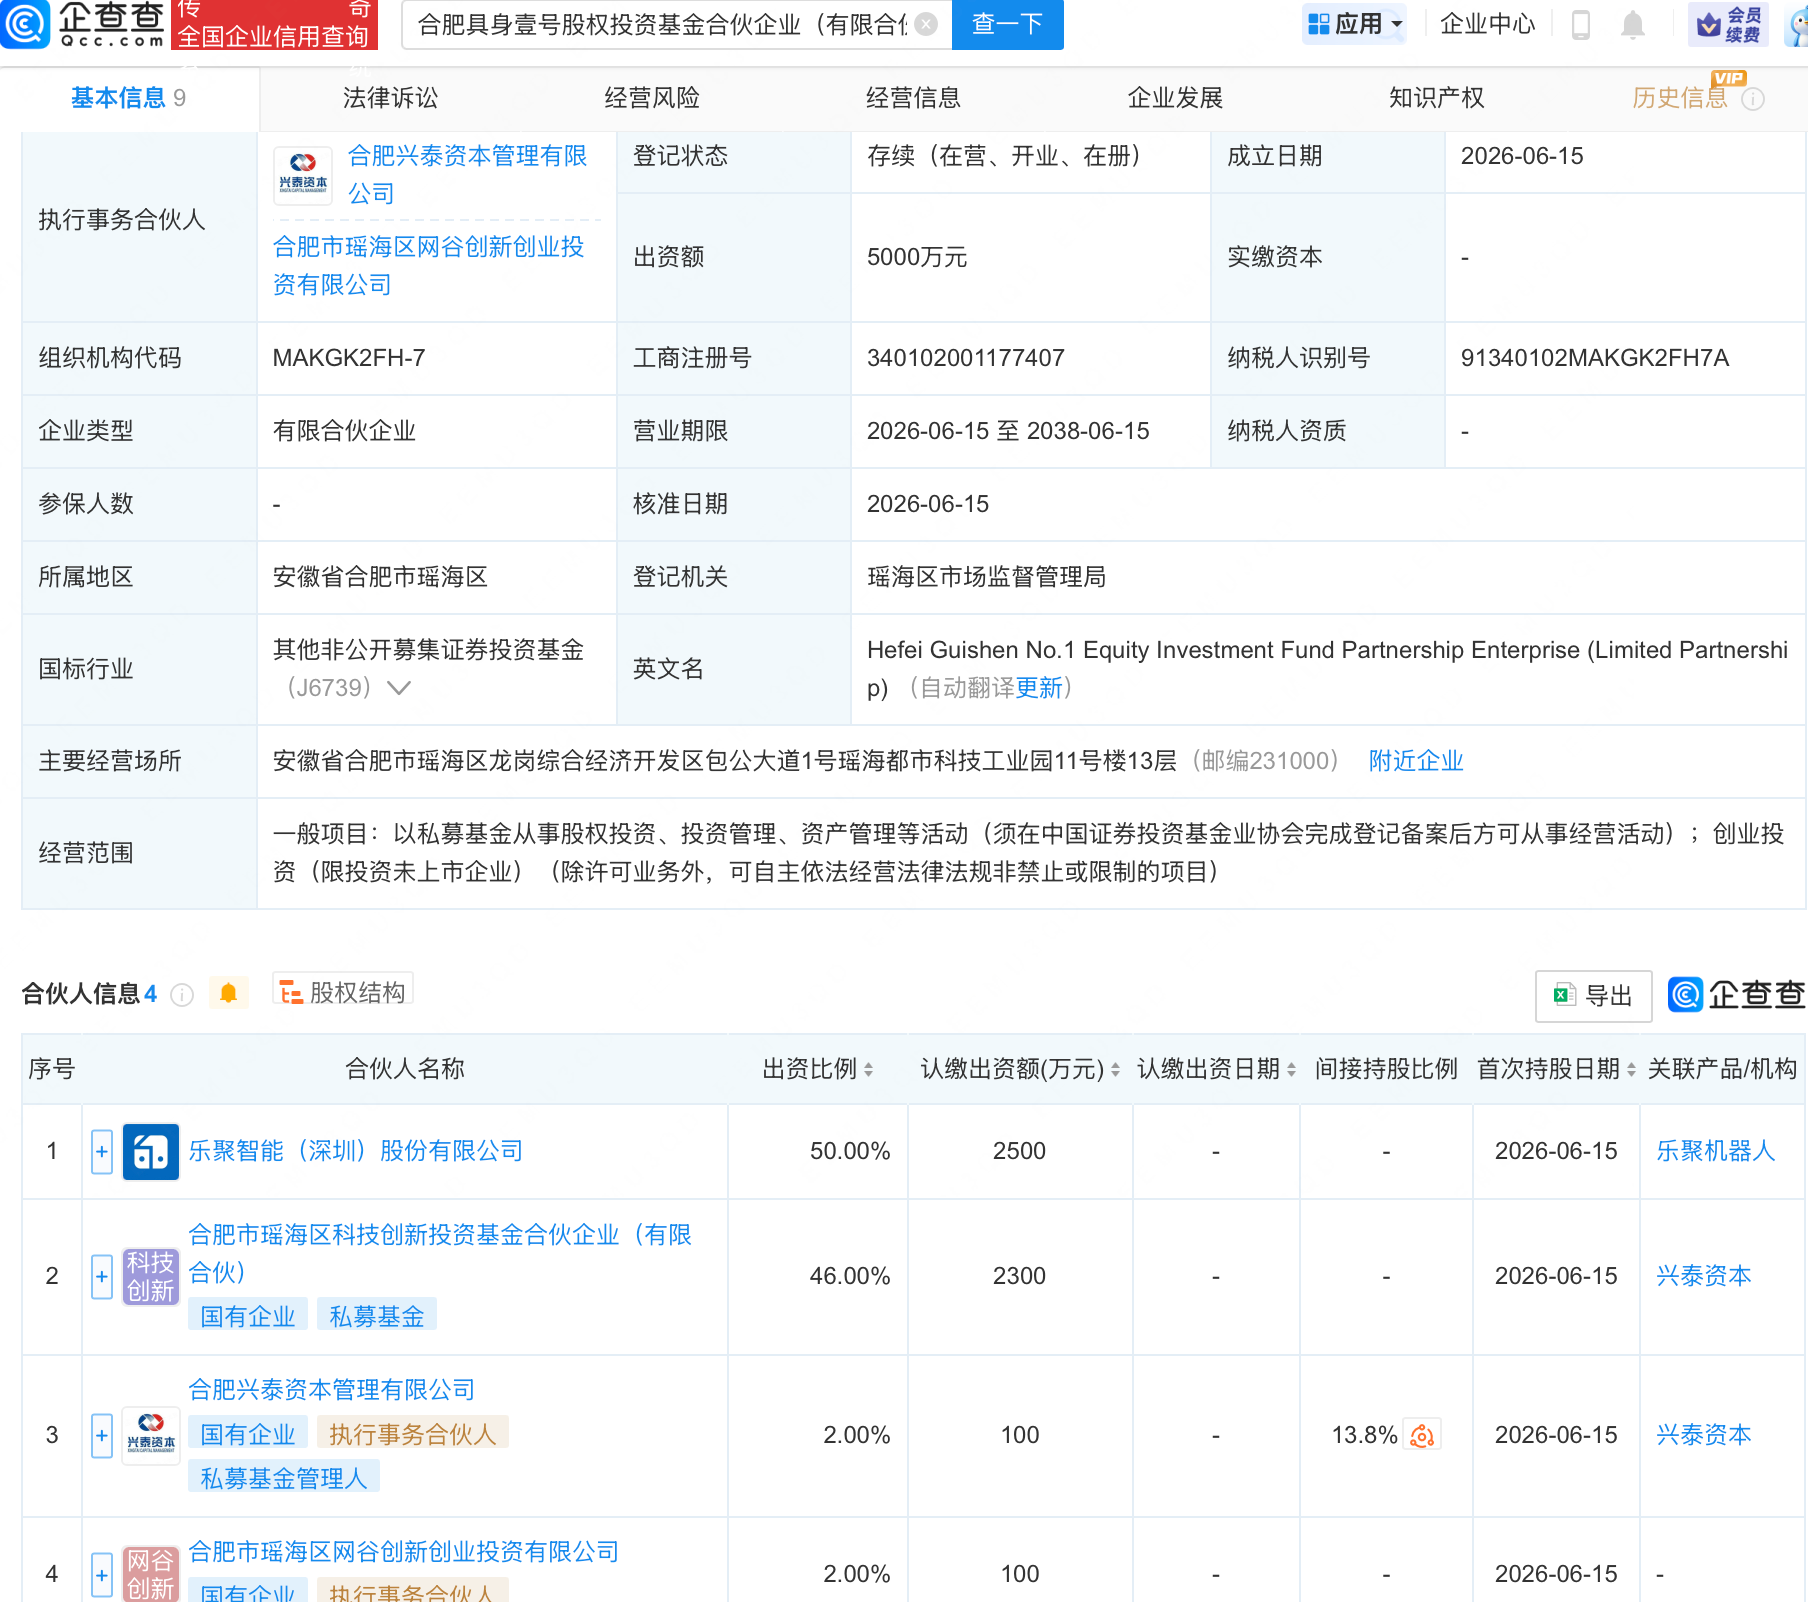Click 国有企业 tag in row 3

coord(248,1435)
